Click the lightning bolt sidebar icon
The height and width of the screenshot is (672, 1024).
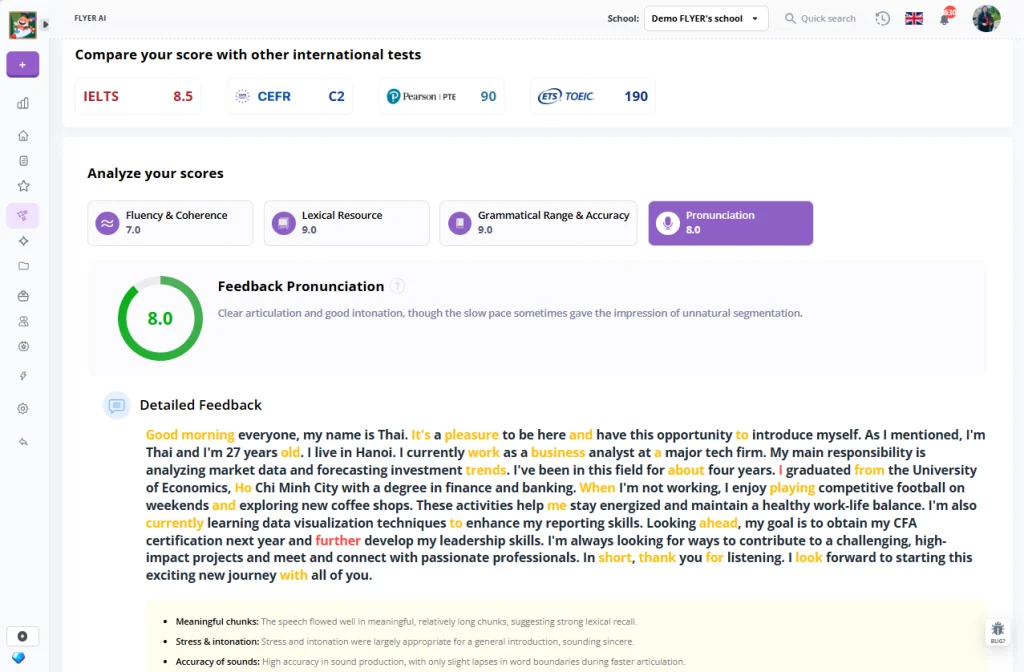(23, 376)
